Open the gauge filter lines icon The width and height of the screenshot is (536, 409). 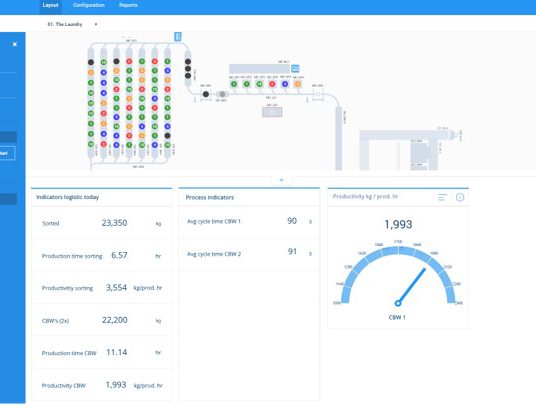pyautogui.click(x=442, y=197)
